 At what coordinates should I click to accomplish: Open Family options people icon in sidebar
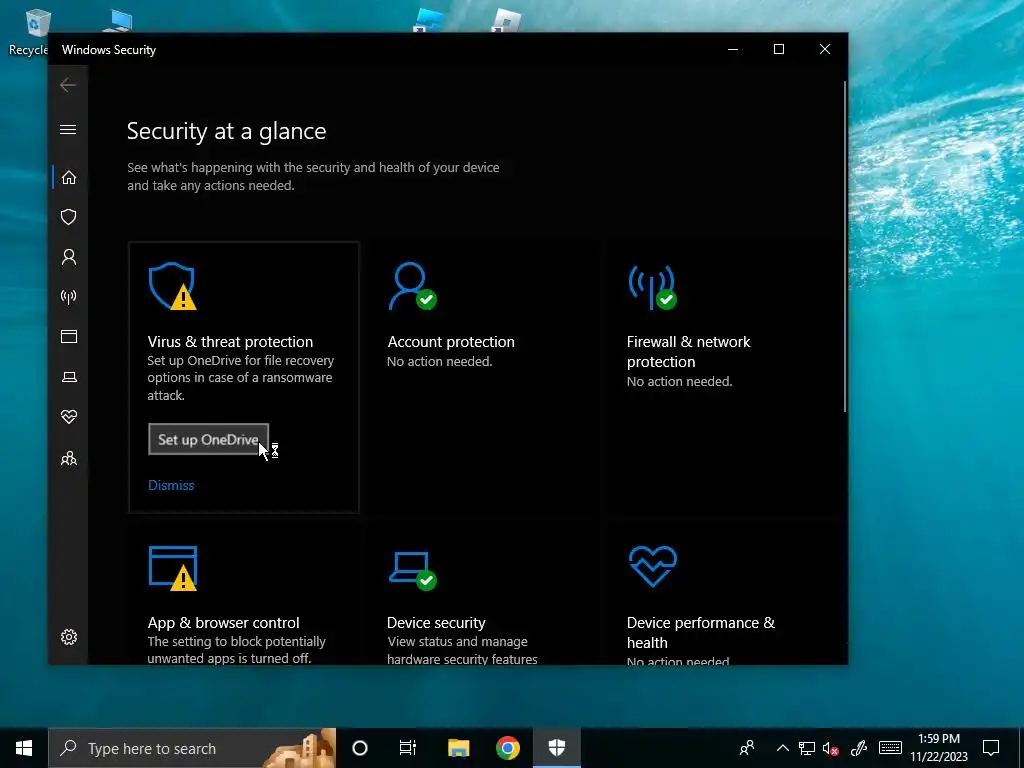69,458
